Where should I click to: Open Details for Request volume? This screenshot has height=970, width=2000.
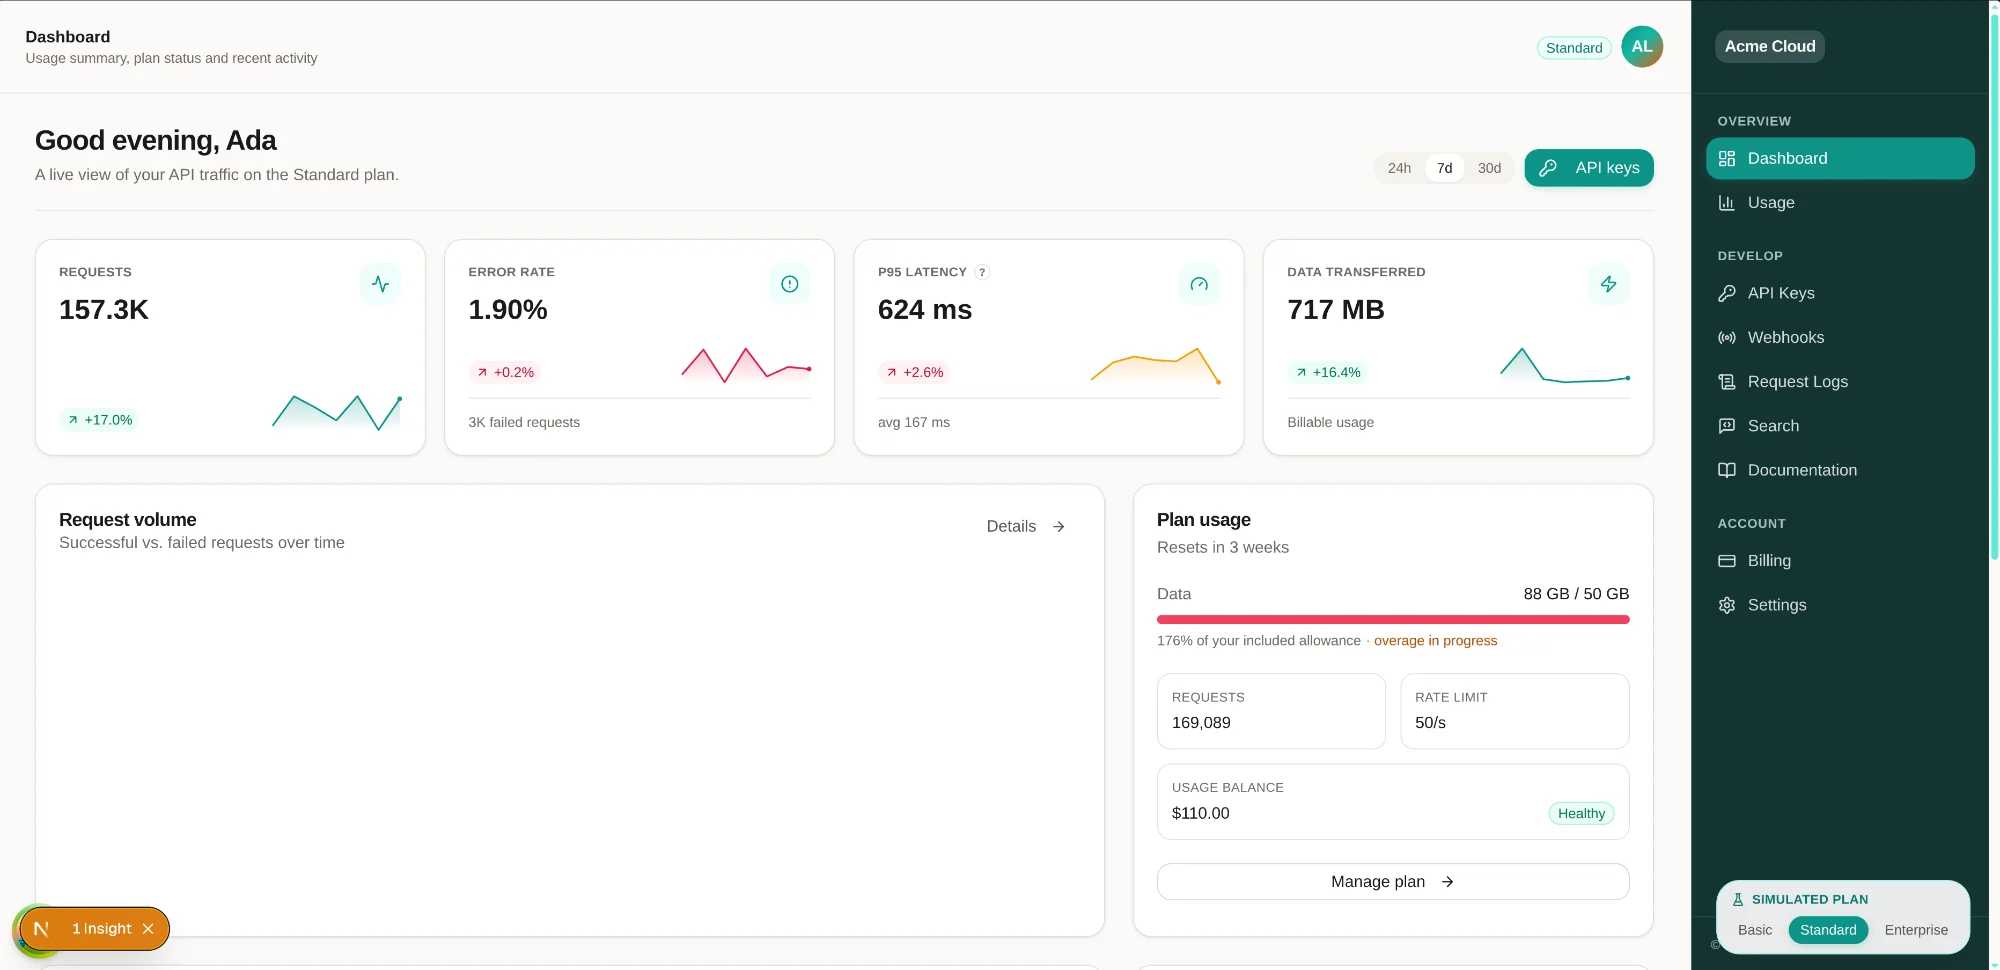1026,527
